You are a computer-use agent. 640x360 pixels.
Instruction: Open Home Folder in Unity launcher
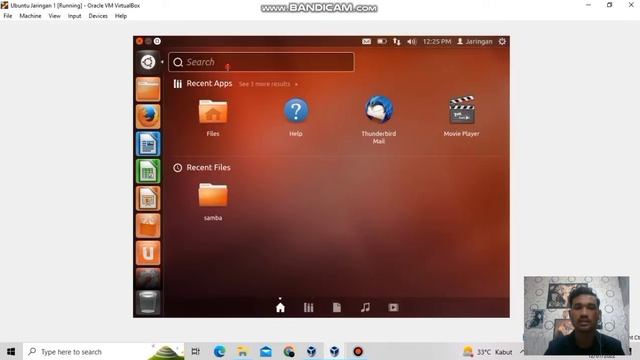pos(148,89)
